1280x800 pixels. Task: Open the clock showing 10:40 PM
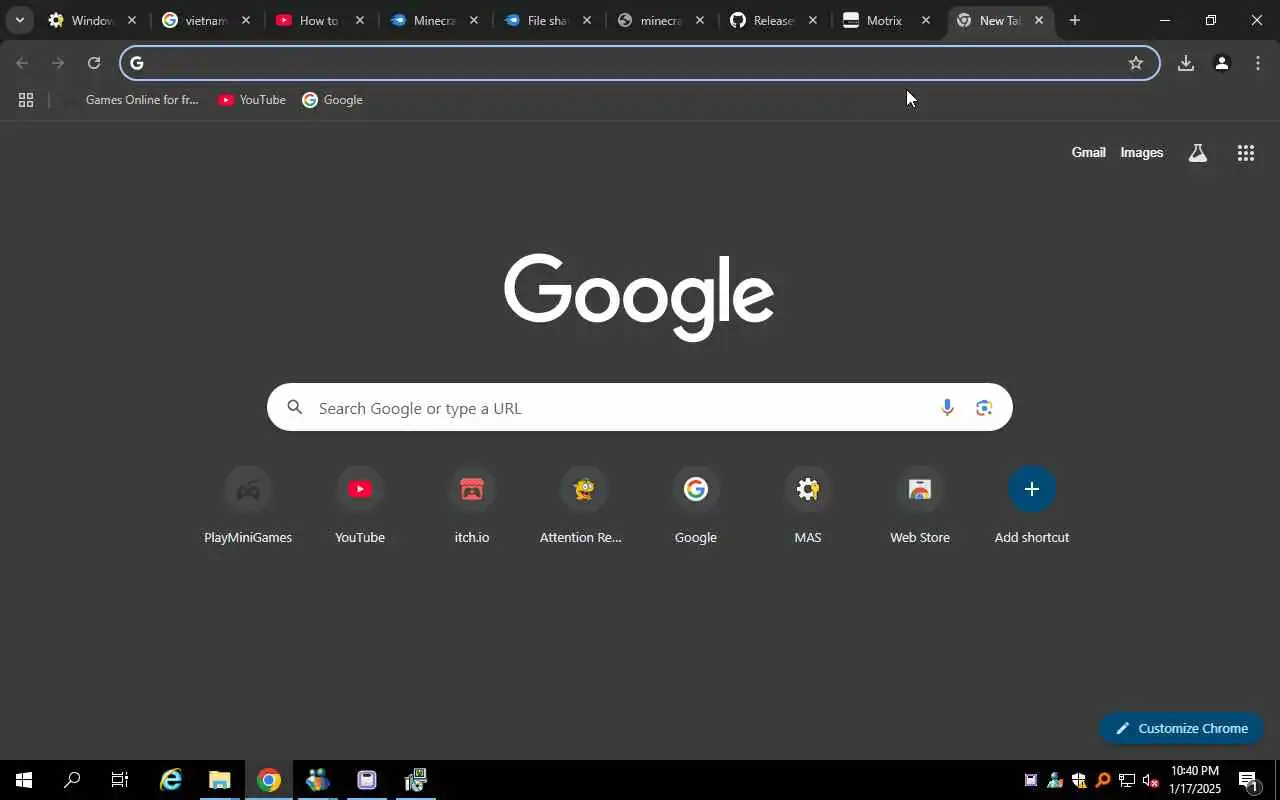pos(1195,780)
